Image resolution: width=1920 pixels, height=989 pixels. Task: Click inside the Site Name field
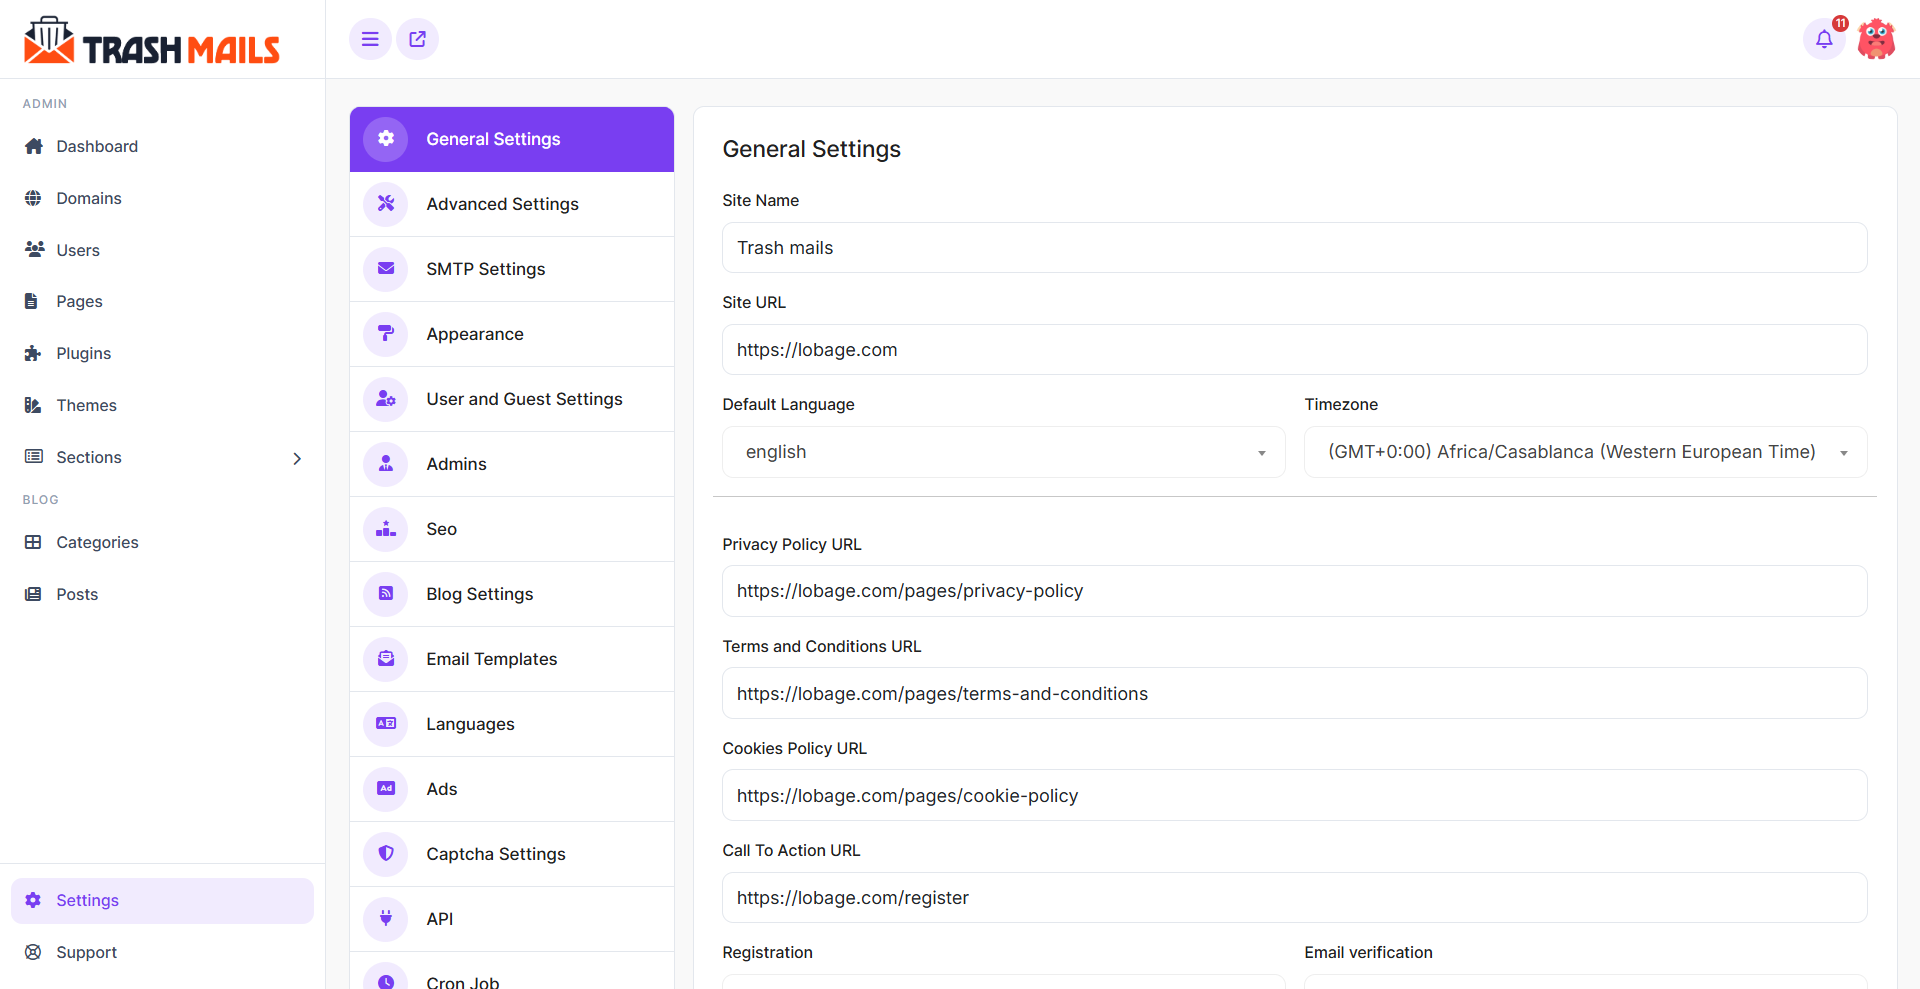click(1294, 247)
